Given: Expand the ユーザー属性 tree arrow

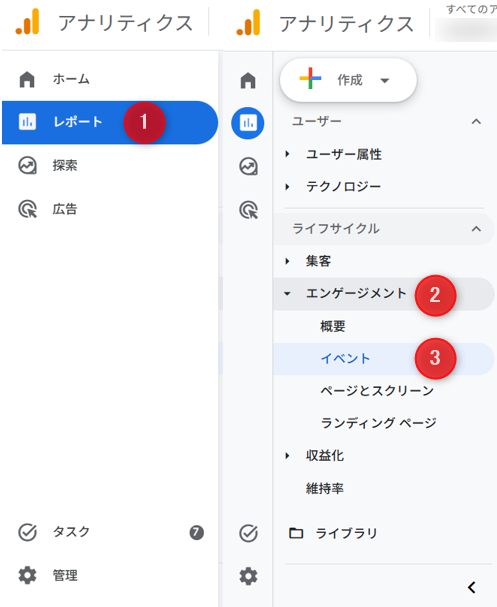Looking at the screenshot, I should [x=287, y=154].
